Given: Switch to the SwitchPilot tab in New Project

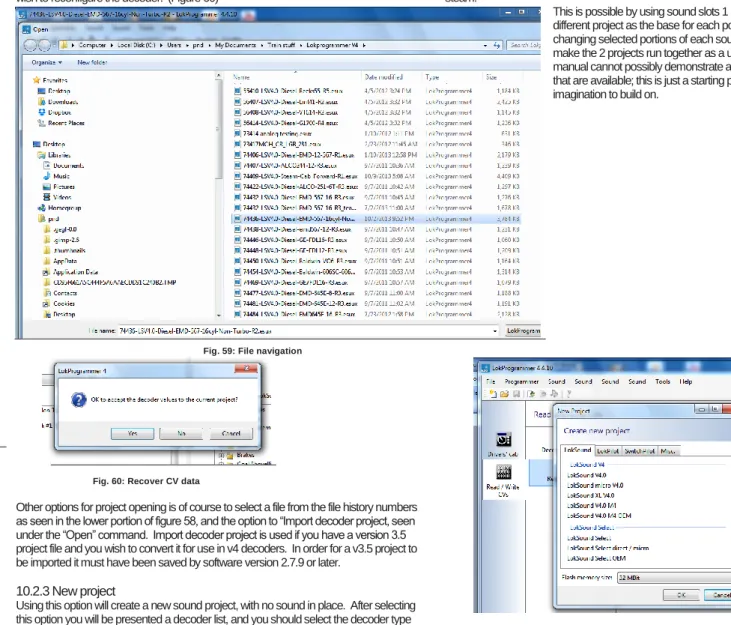Looking at the screenshot, I should 639,451.
